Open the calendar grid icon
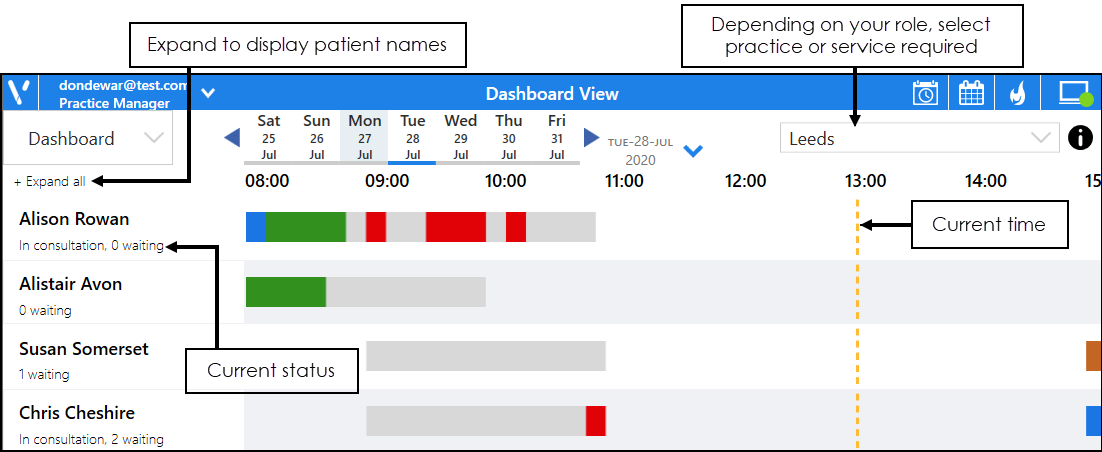 (971, 94)
